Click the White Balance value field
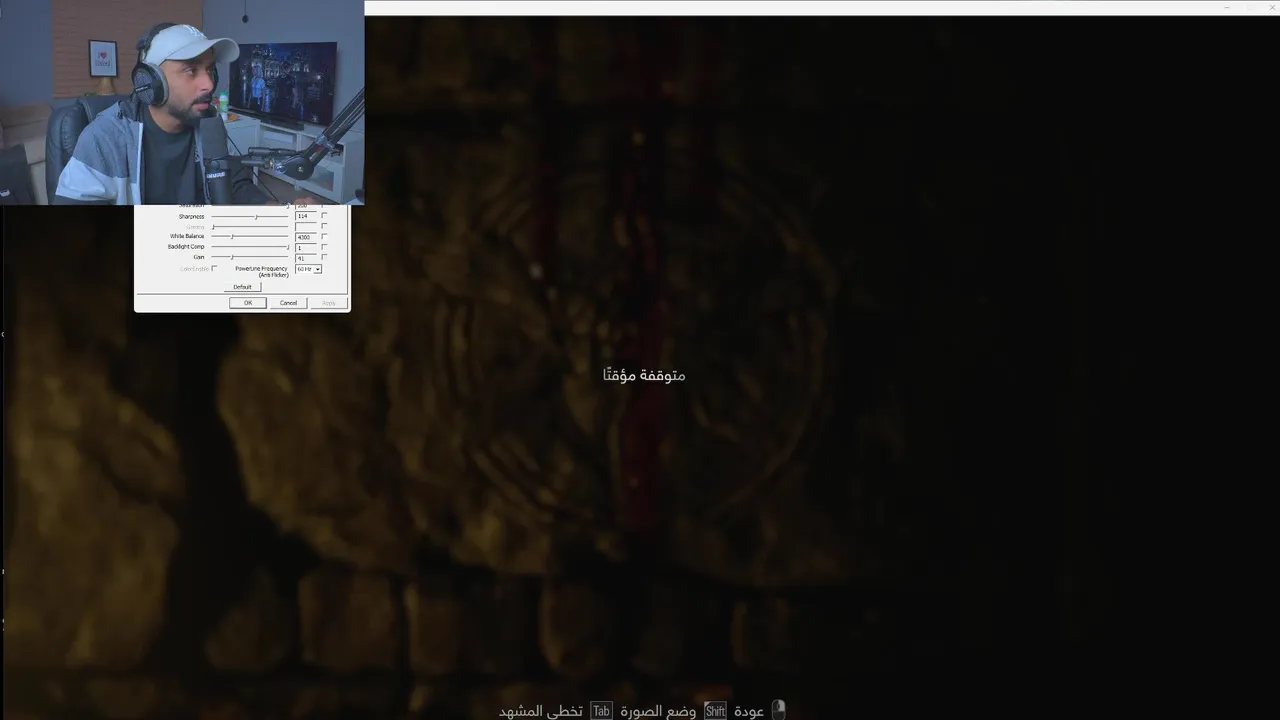 pos(306,237)
